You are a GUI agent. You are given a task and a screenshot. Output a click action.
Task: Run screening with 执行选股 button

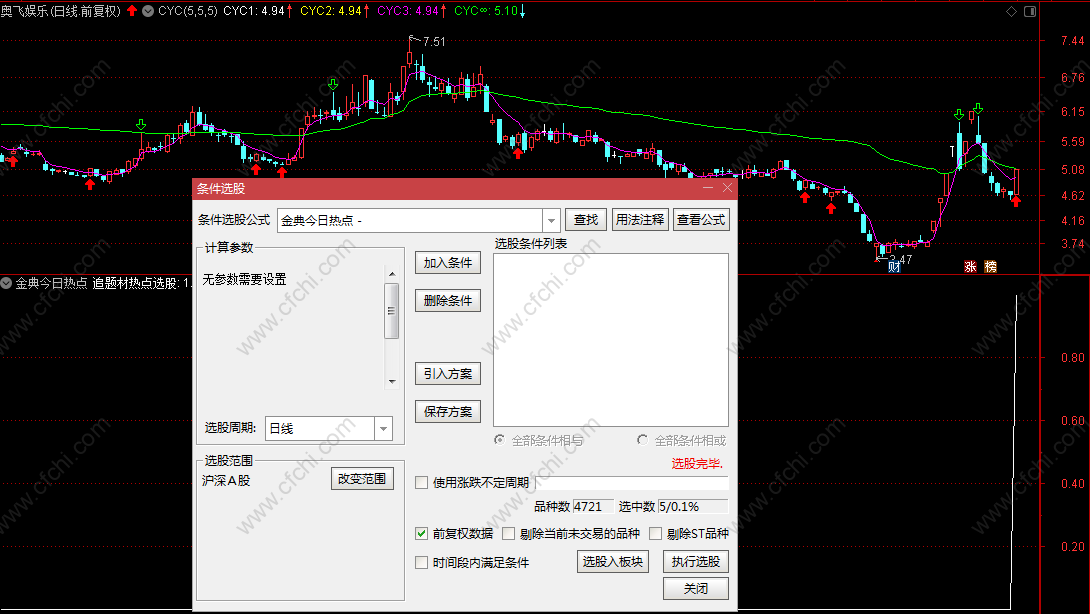[696, 562]
